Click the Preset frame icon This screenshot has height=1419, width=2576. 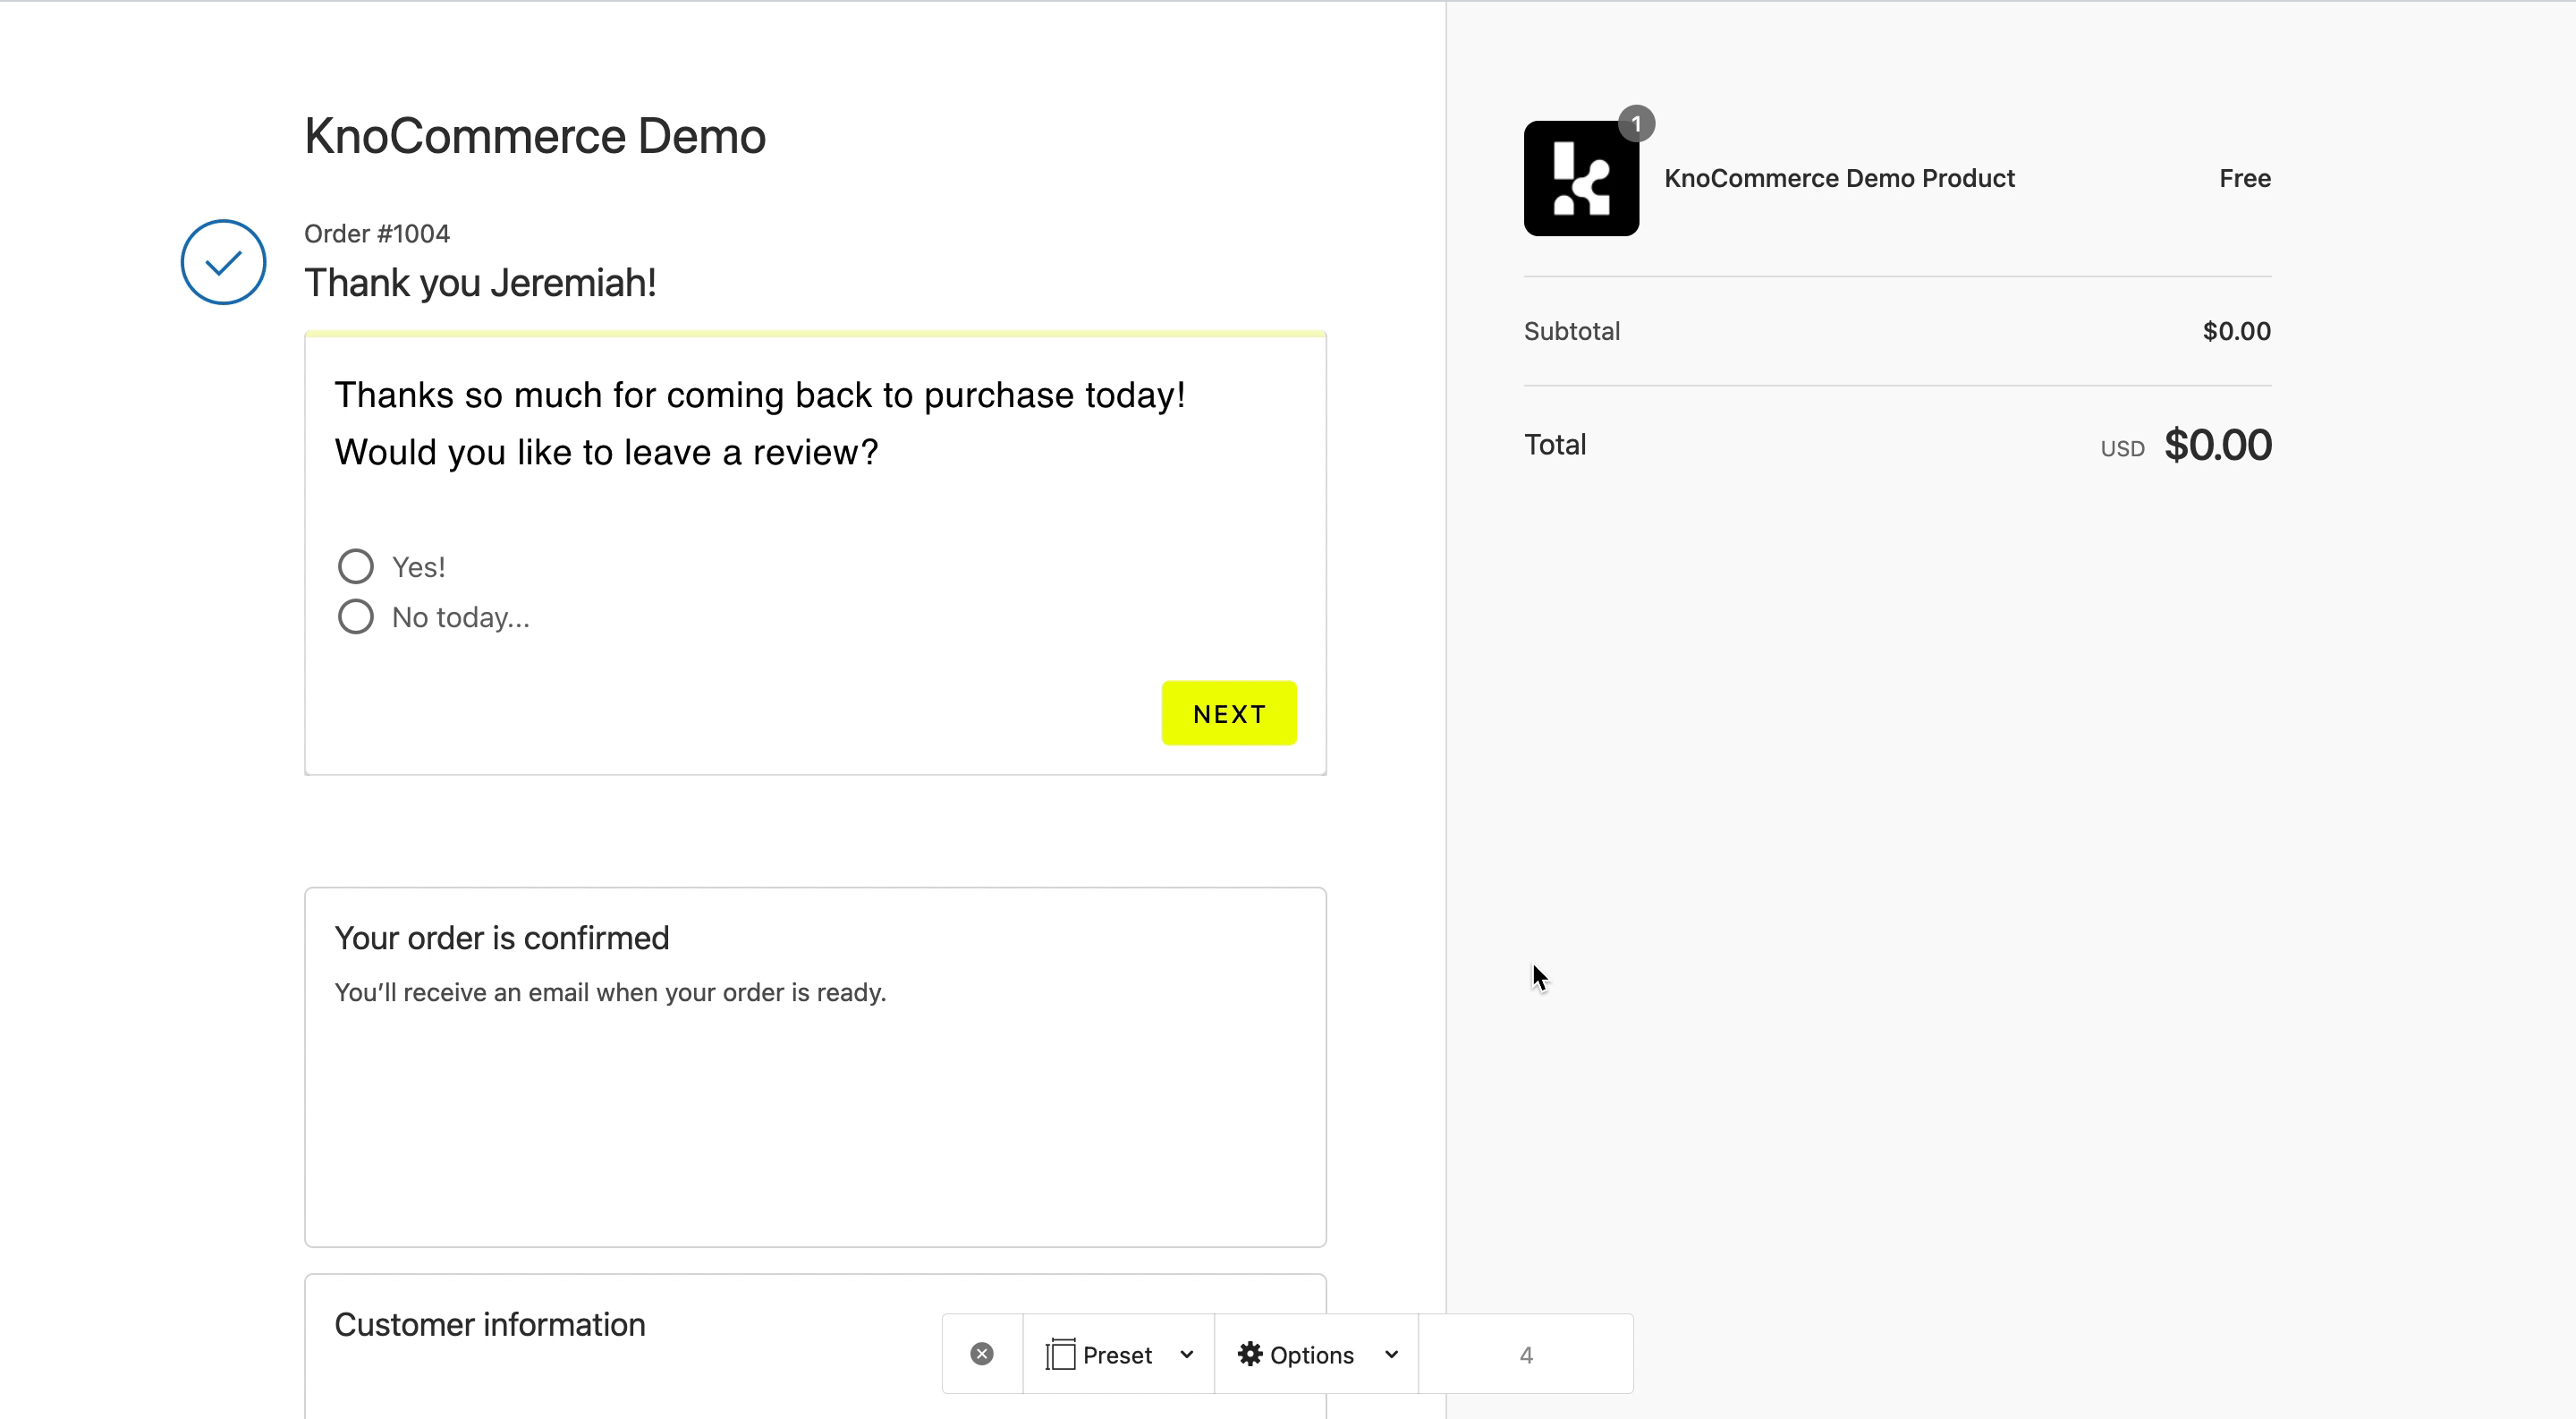point(1060,1354)
